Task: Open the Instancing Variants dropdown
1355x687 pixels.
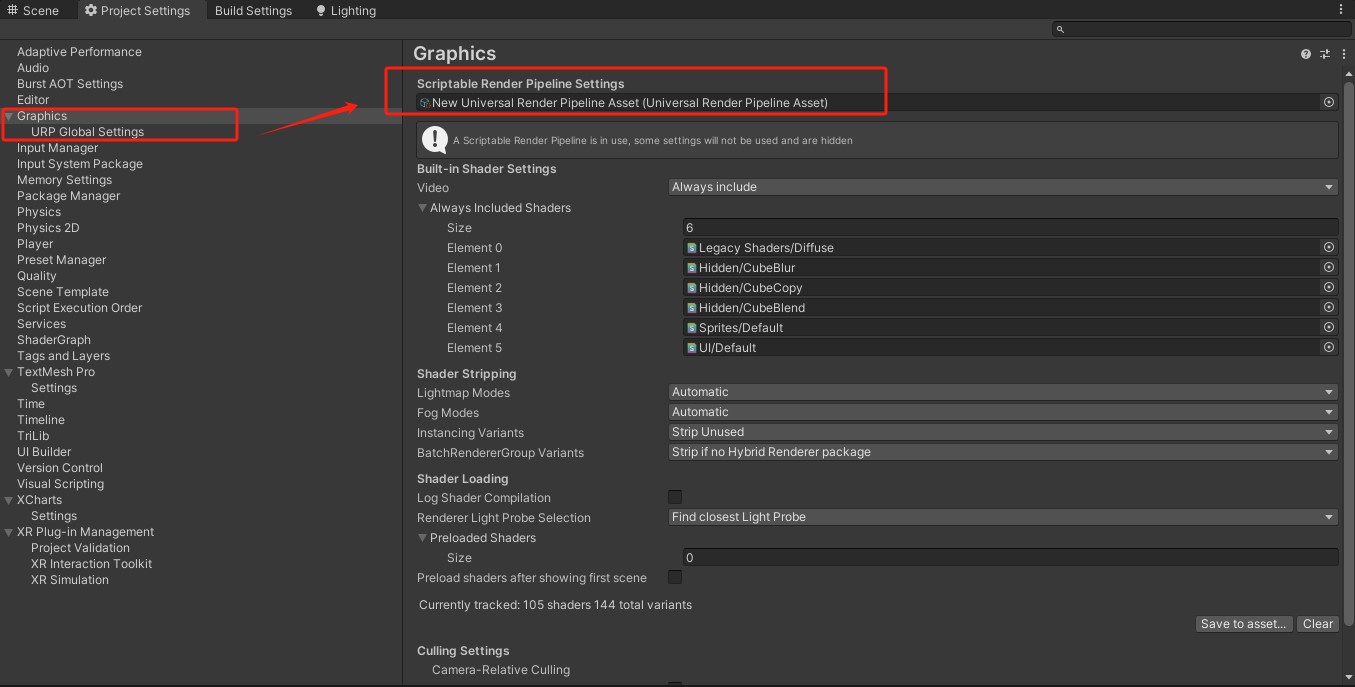Action: coord(1002,432)
